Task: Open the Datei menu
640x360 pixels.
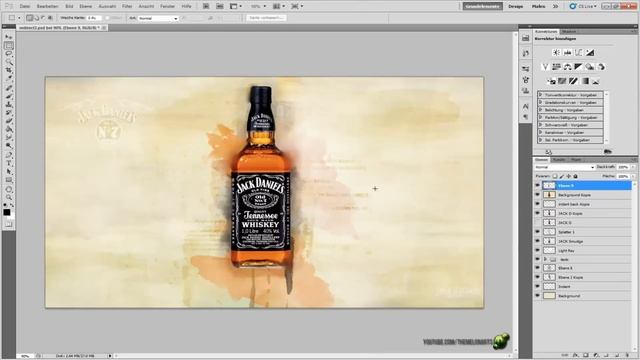Action: 24,6
